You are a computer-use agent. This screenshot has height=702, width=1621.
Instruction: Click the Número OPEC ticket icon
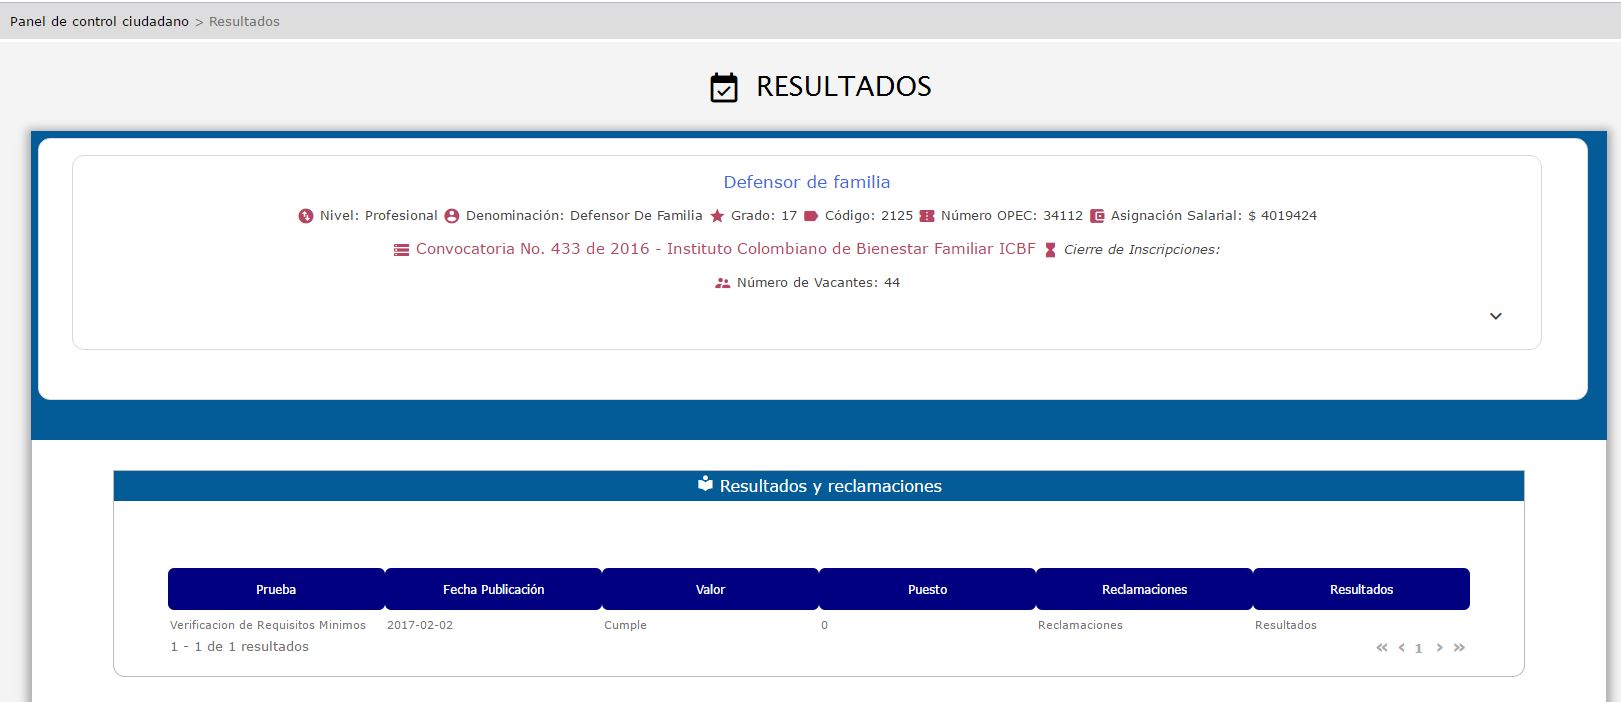pos(927,216)
